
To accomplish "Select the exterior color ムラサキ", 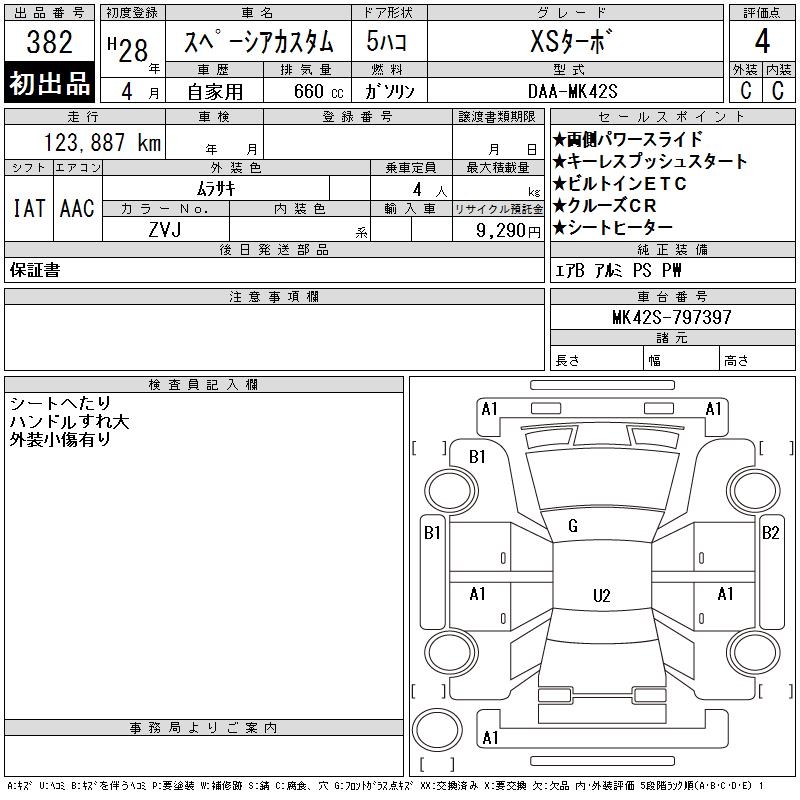I will tap(216, 189).
